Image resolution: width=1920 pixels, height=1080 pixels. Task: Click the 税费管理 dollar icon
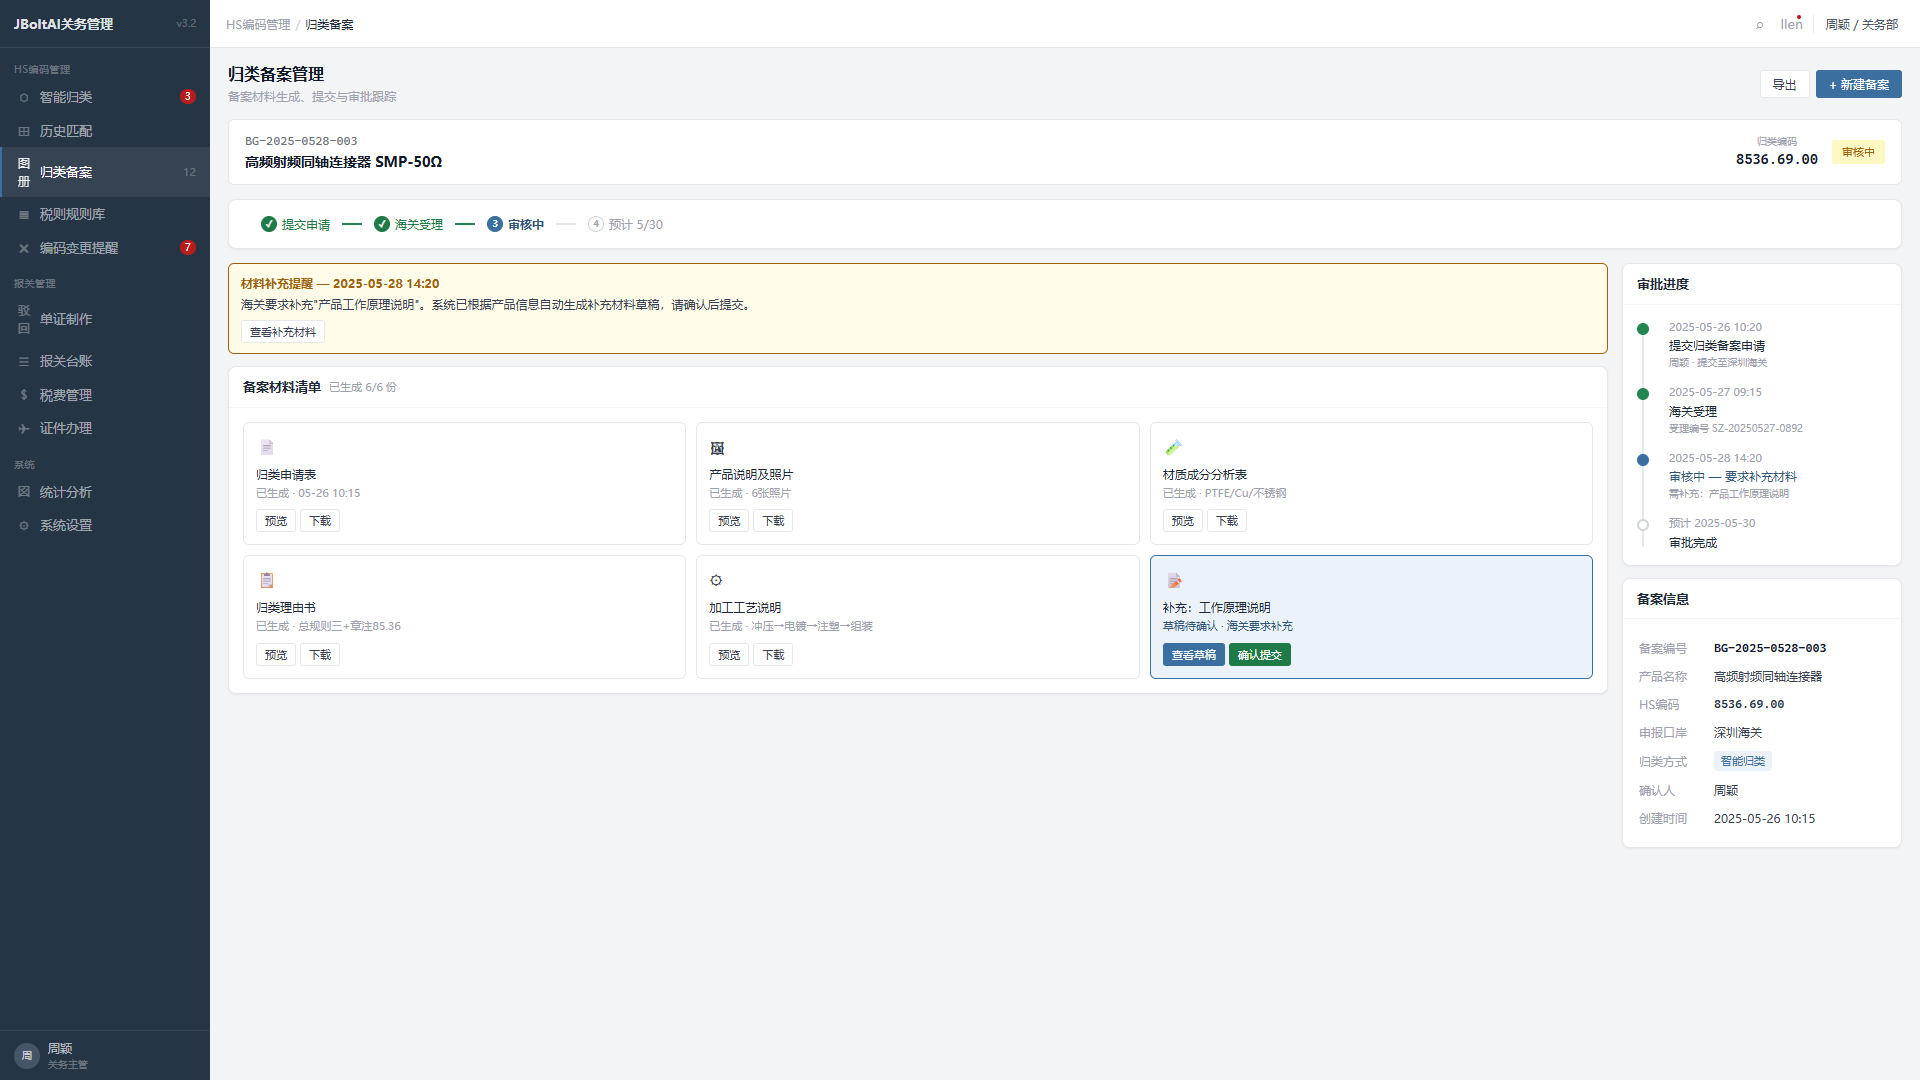[24, 395]
